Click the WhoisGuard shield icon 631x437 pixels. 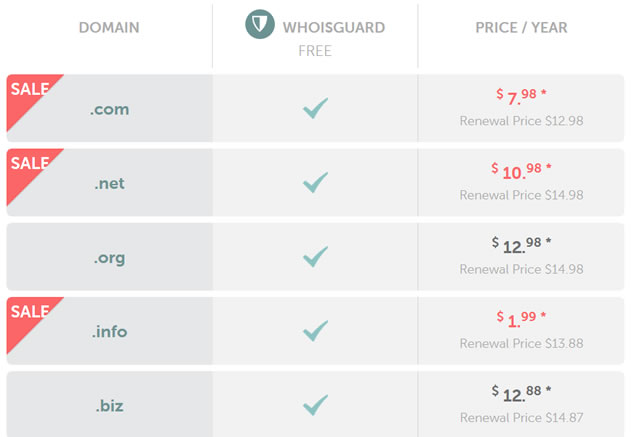point(260,25)
